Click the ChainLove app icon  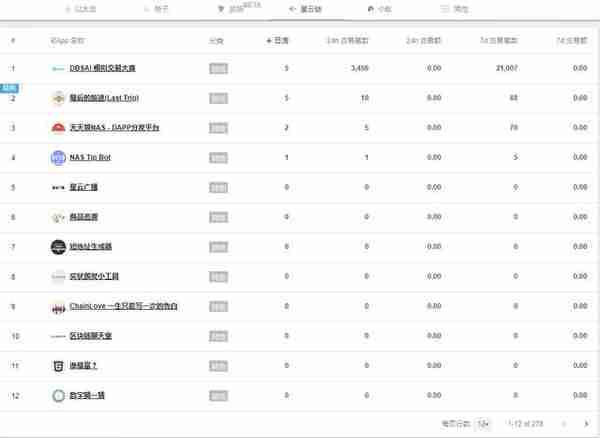pos(58,307)
